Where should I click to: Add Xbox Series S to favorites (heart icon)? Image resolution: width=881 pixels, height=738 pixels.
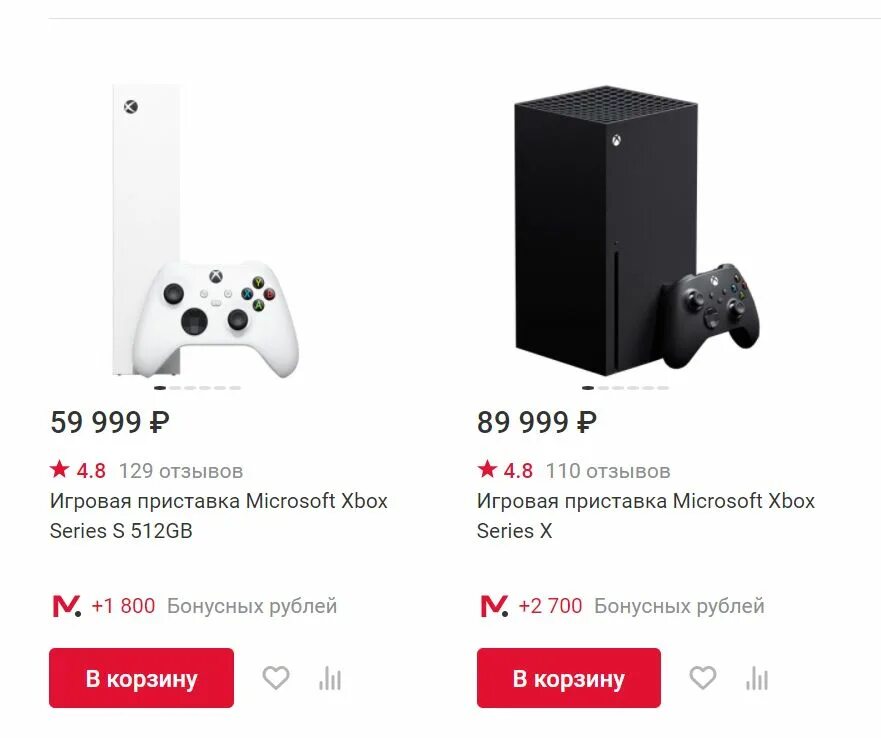tap(276, 678)
